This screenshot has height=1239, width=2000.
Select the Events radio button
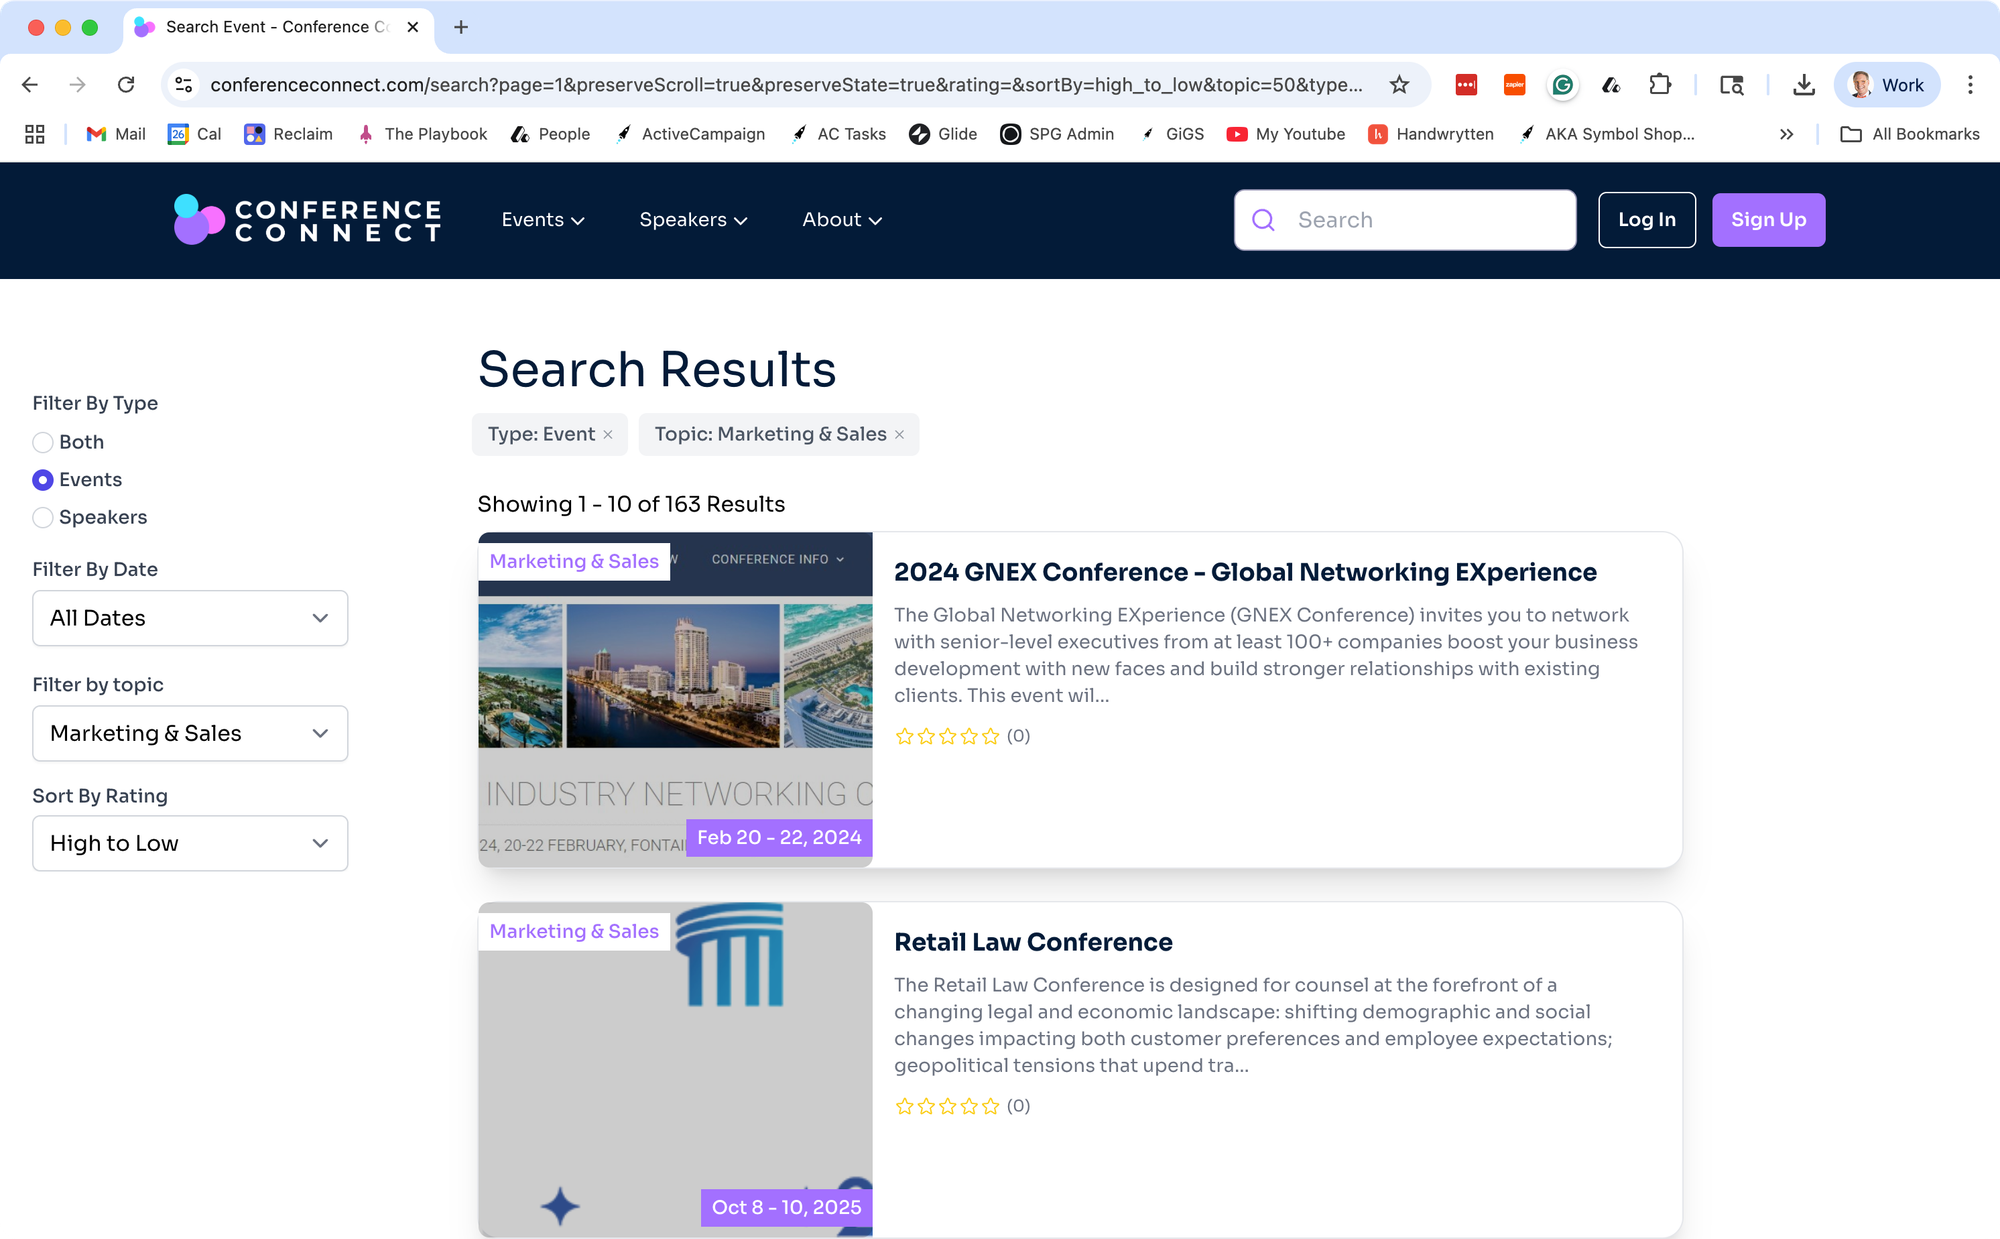(x=43, y=480)
